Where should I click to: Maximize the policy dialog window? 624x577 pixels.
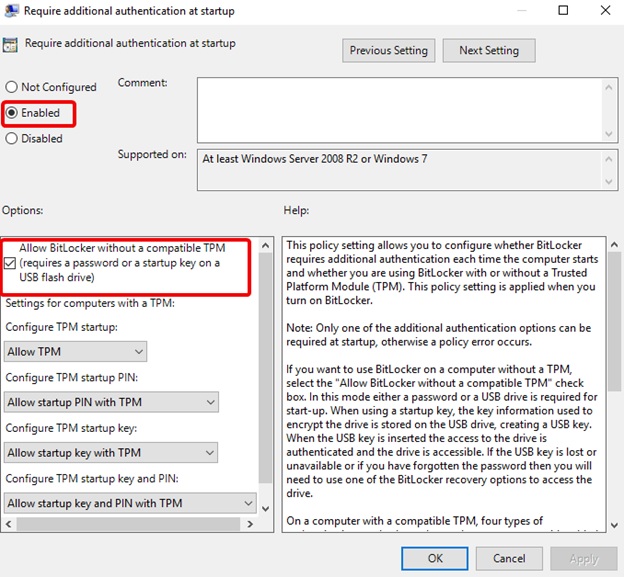563,10
